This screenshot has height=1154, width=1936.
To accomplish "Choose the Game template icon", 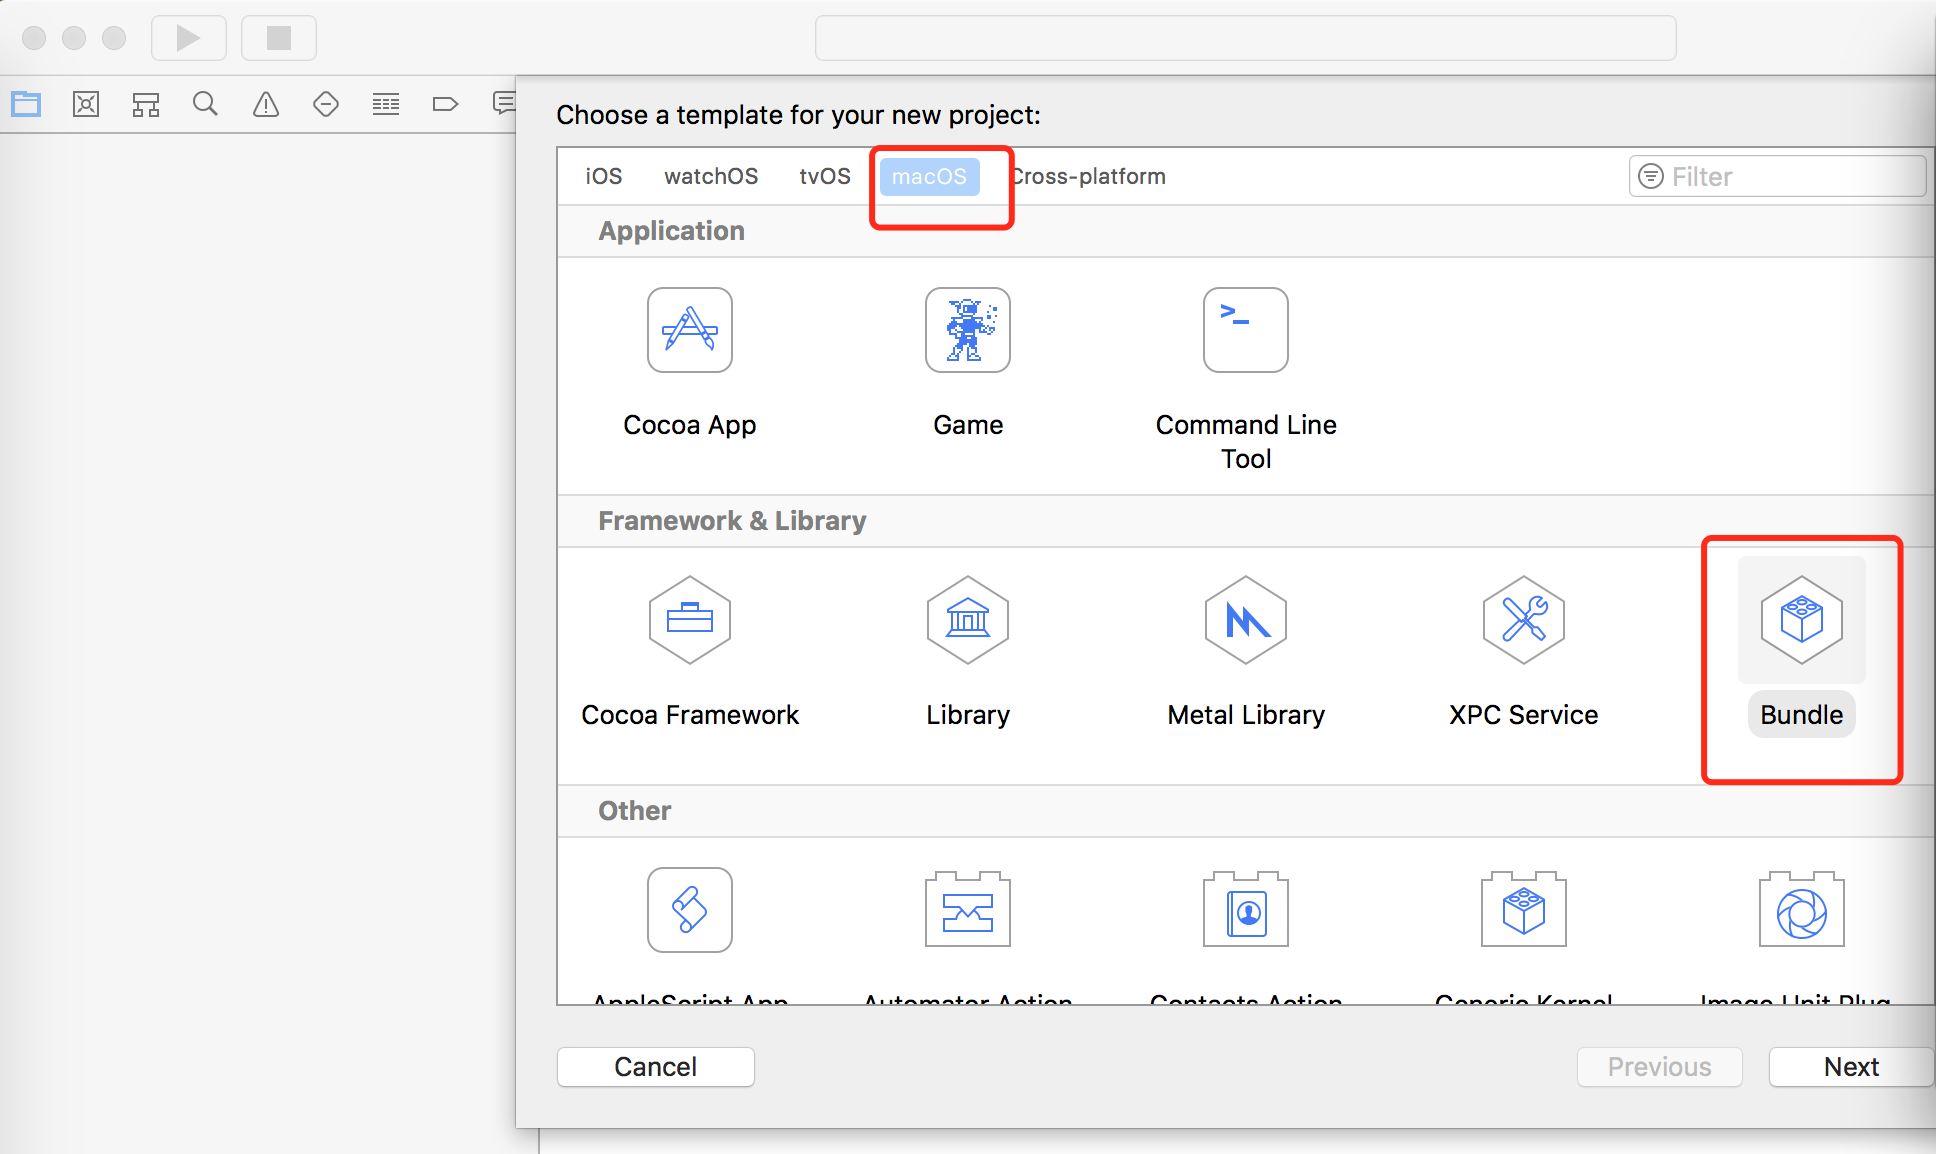I will click(x=967, y=330).
